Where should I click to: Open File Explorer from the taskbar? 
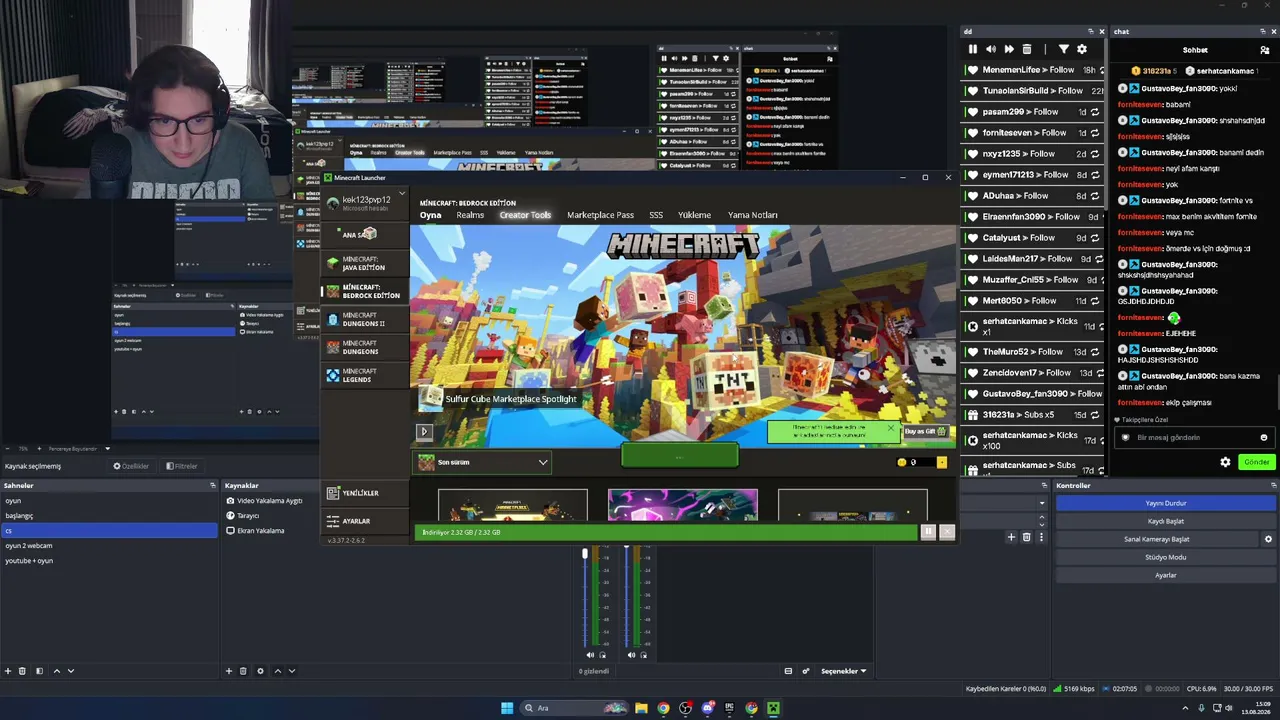pos(641,708)
